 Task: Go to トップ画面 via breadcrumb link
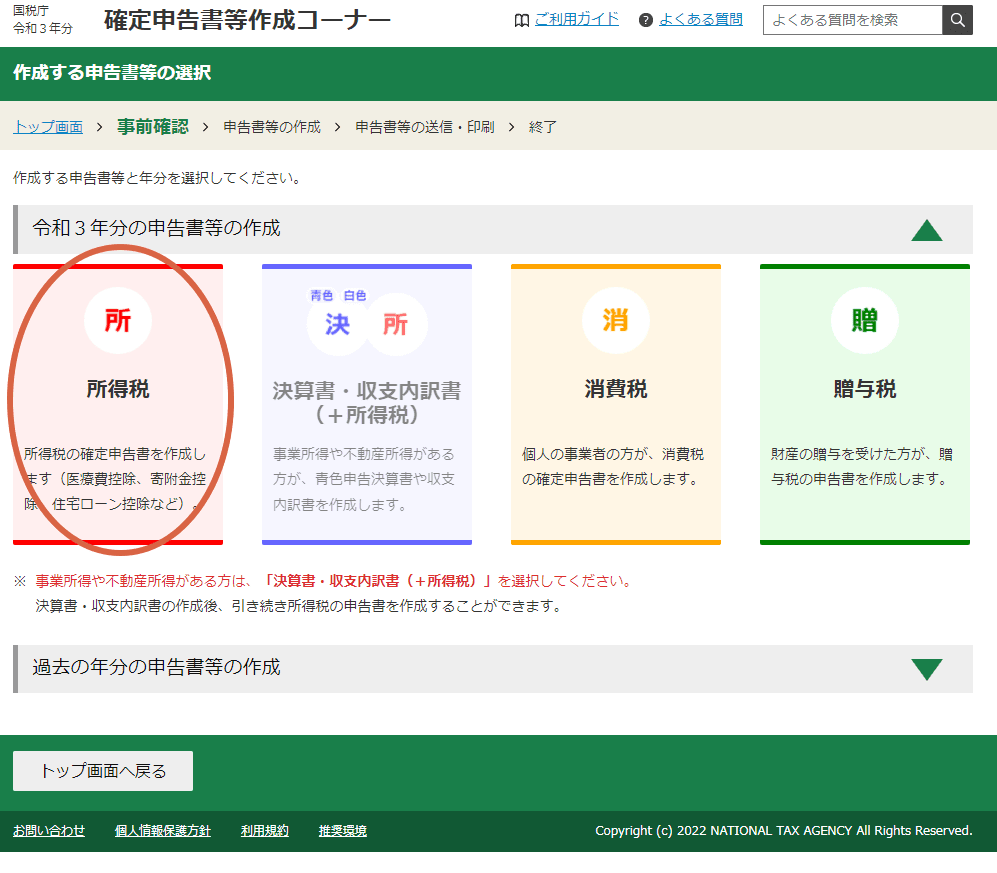(x=48, y=127)
